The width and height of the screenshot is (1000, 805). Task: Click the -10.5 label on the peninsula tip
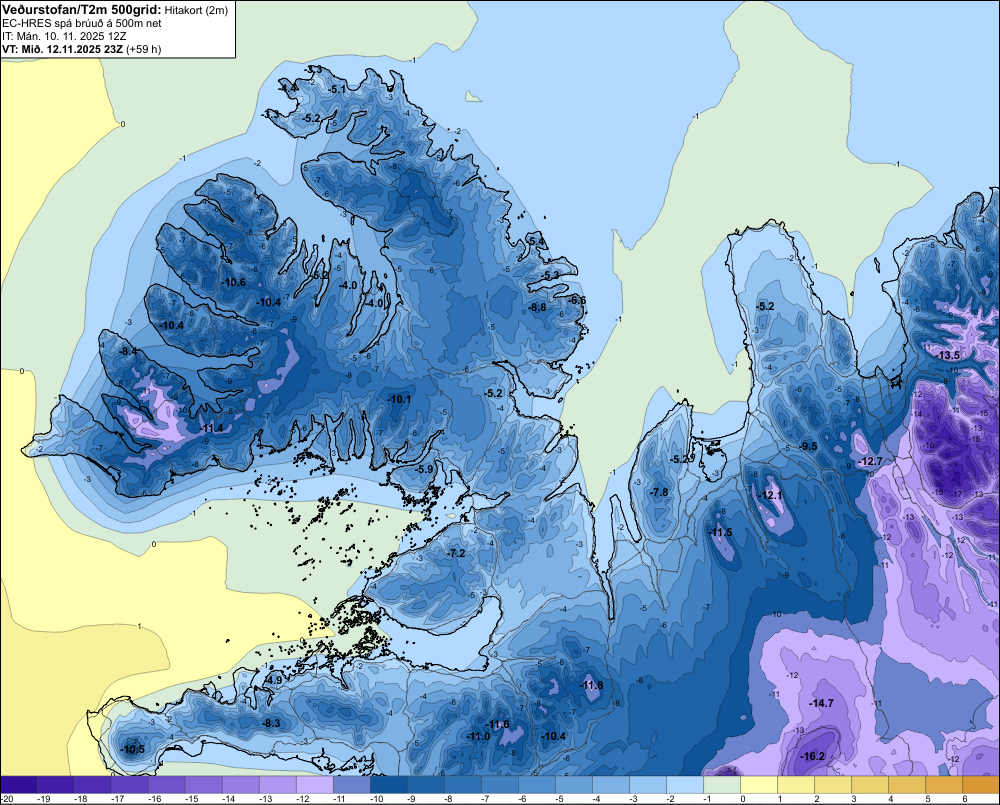[133, 750]
